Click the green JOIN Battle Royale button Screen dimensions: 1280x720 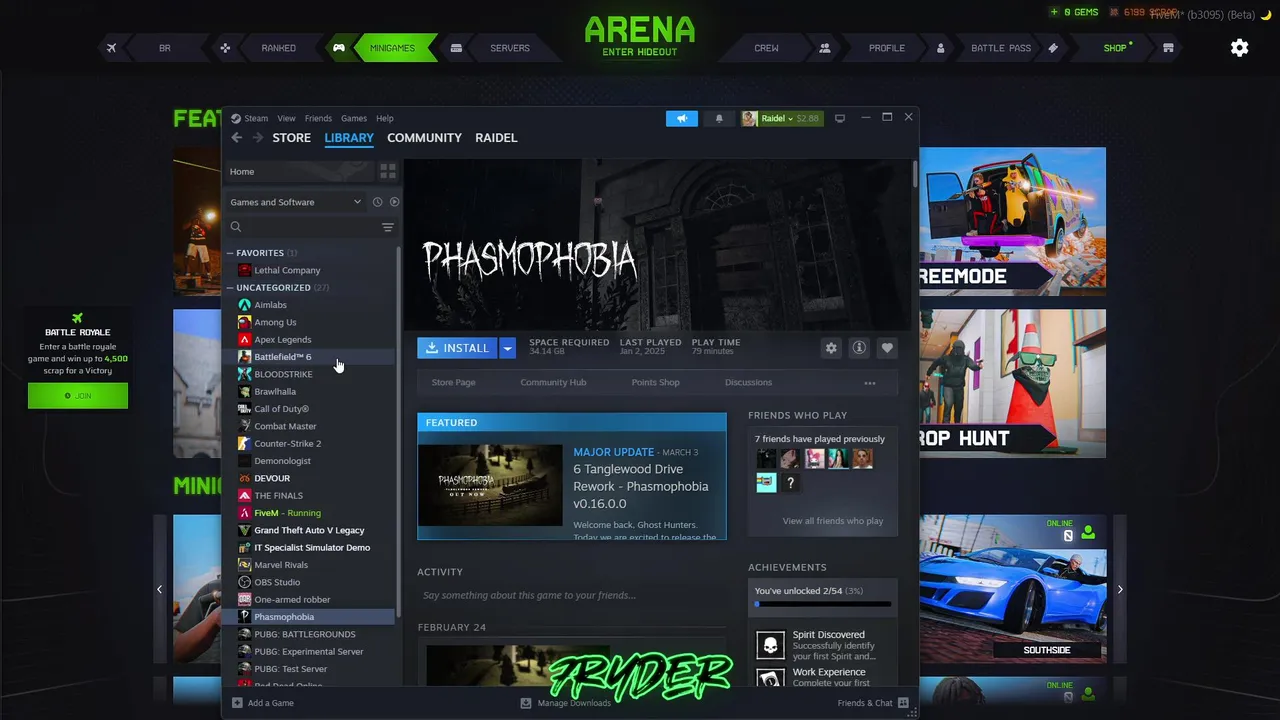(78, 396)
